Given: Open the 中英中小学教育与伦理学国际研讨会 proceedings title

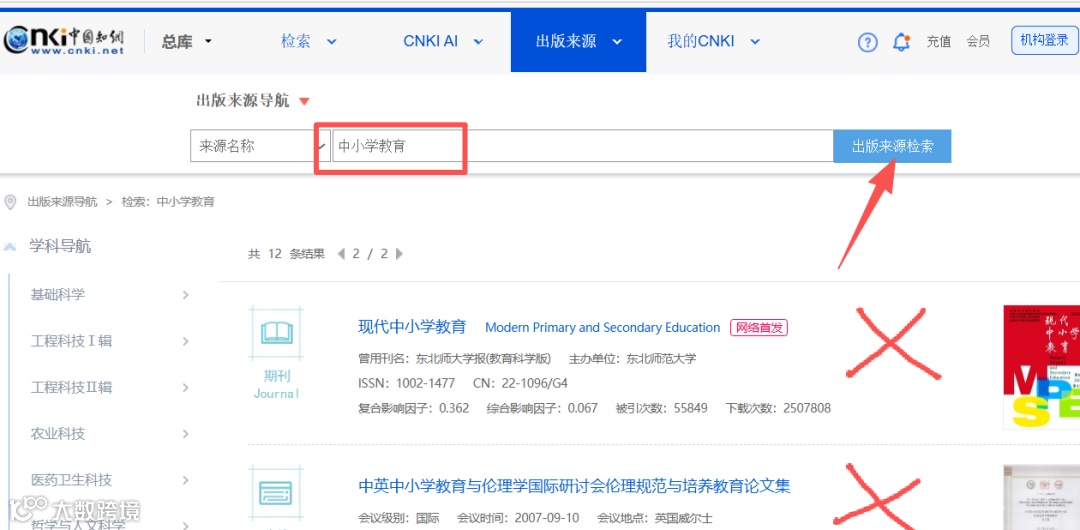Looking at the screenshot, I should click(x=574, y=487).
